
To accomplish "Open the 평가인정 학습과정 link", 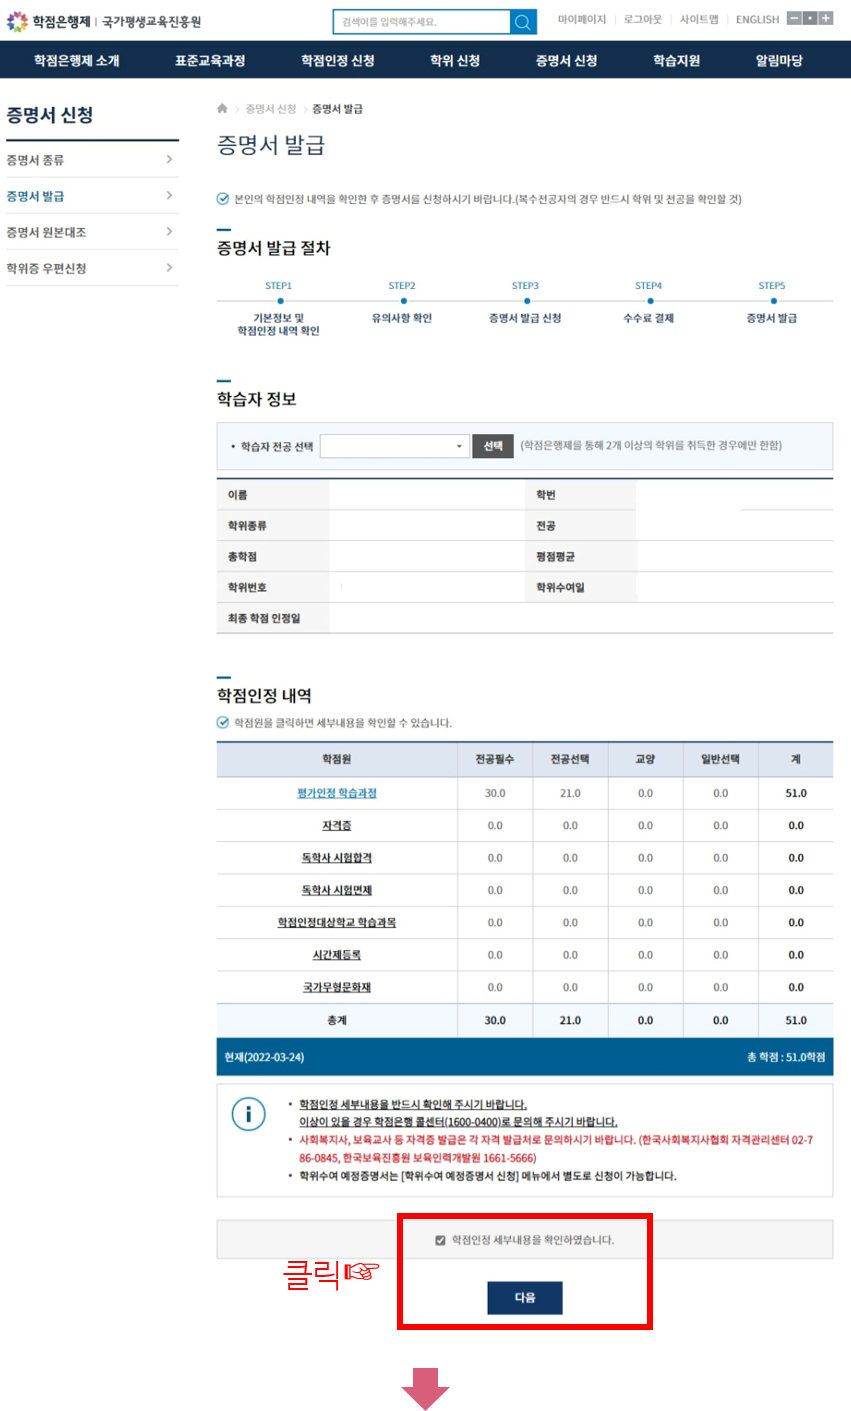I will point(336,793).
